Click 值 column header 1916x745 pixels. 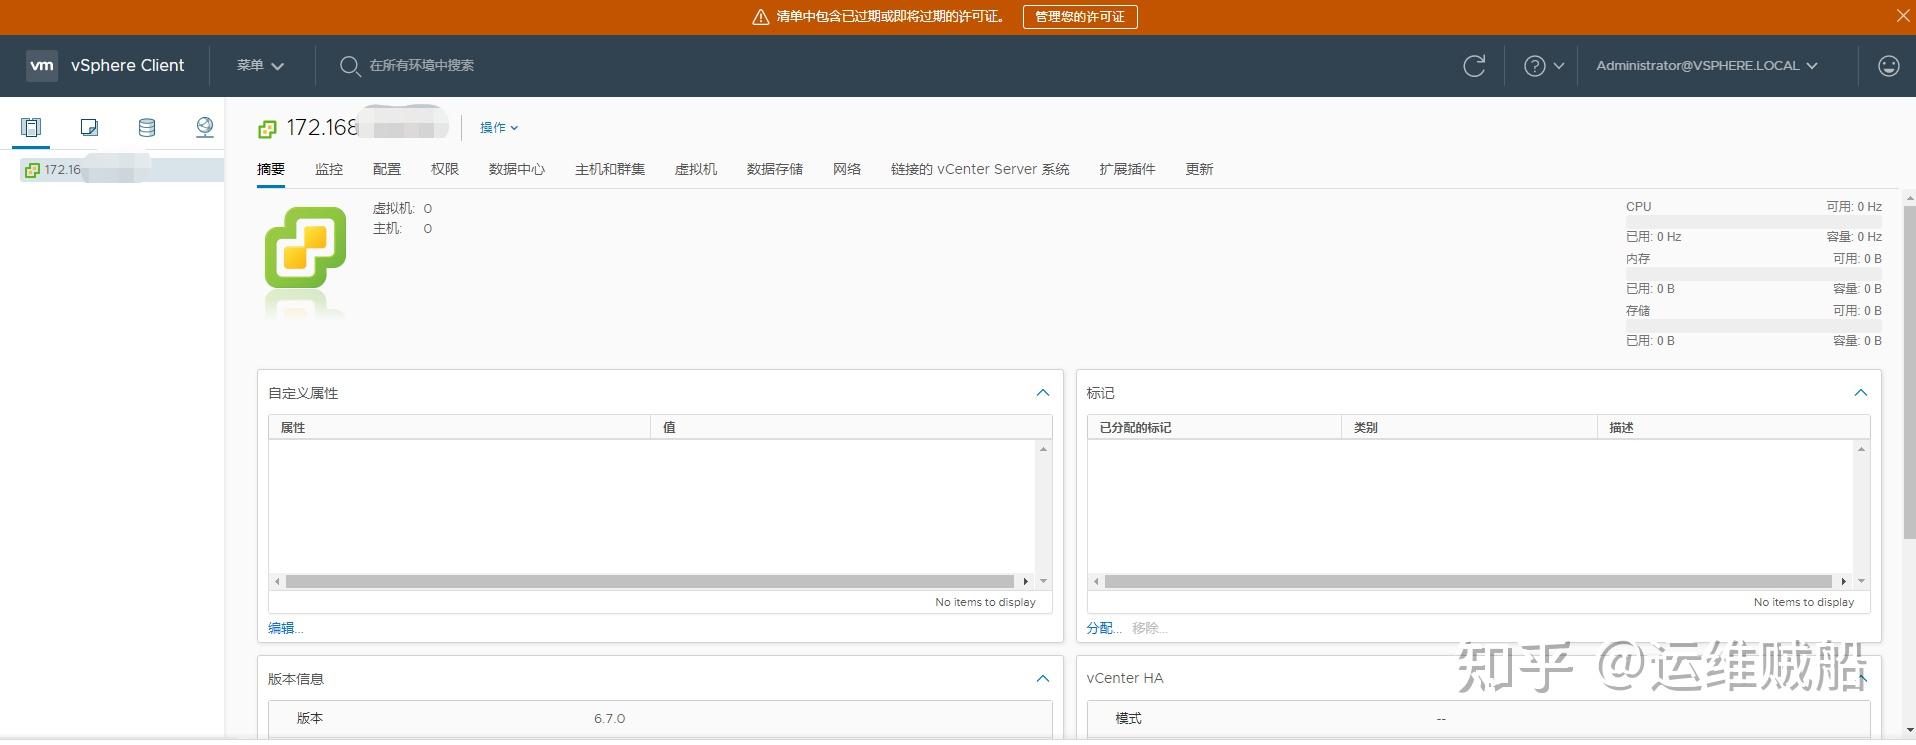[x=851, y=427]
